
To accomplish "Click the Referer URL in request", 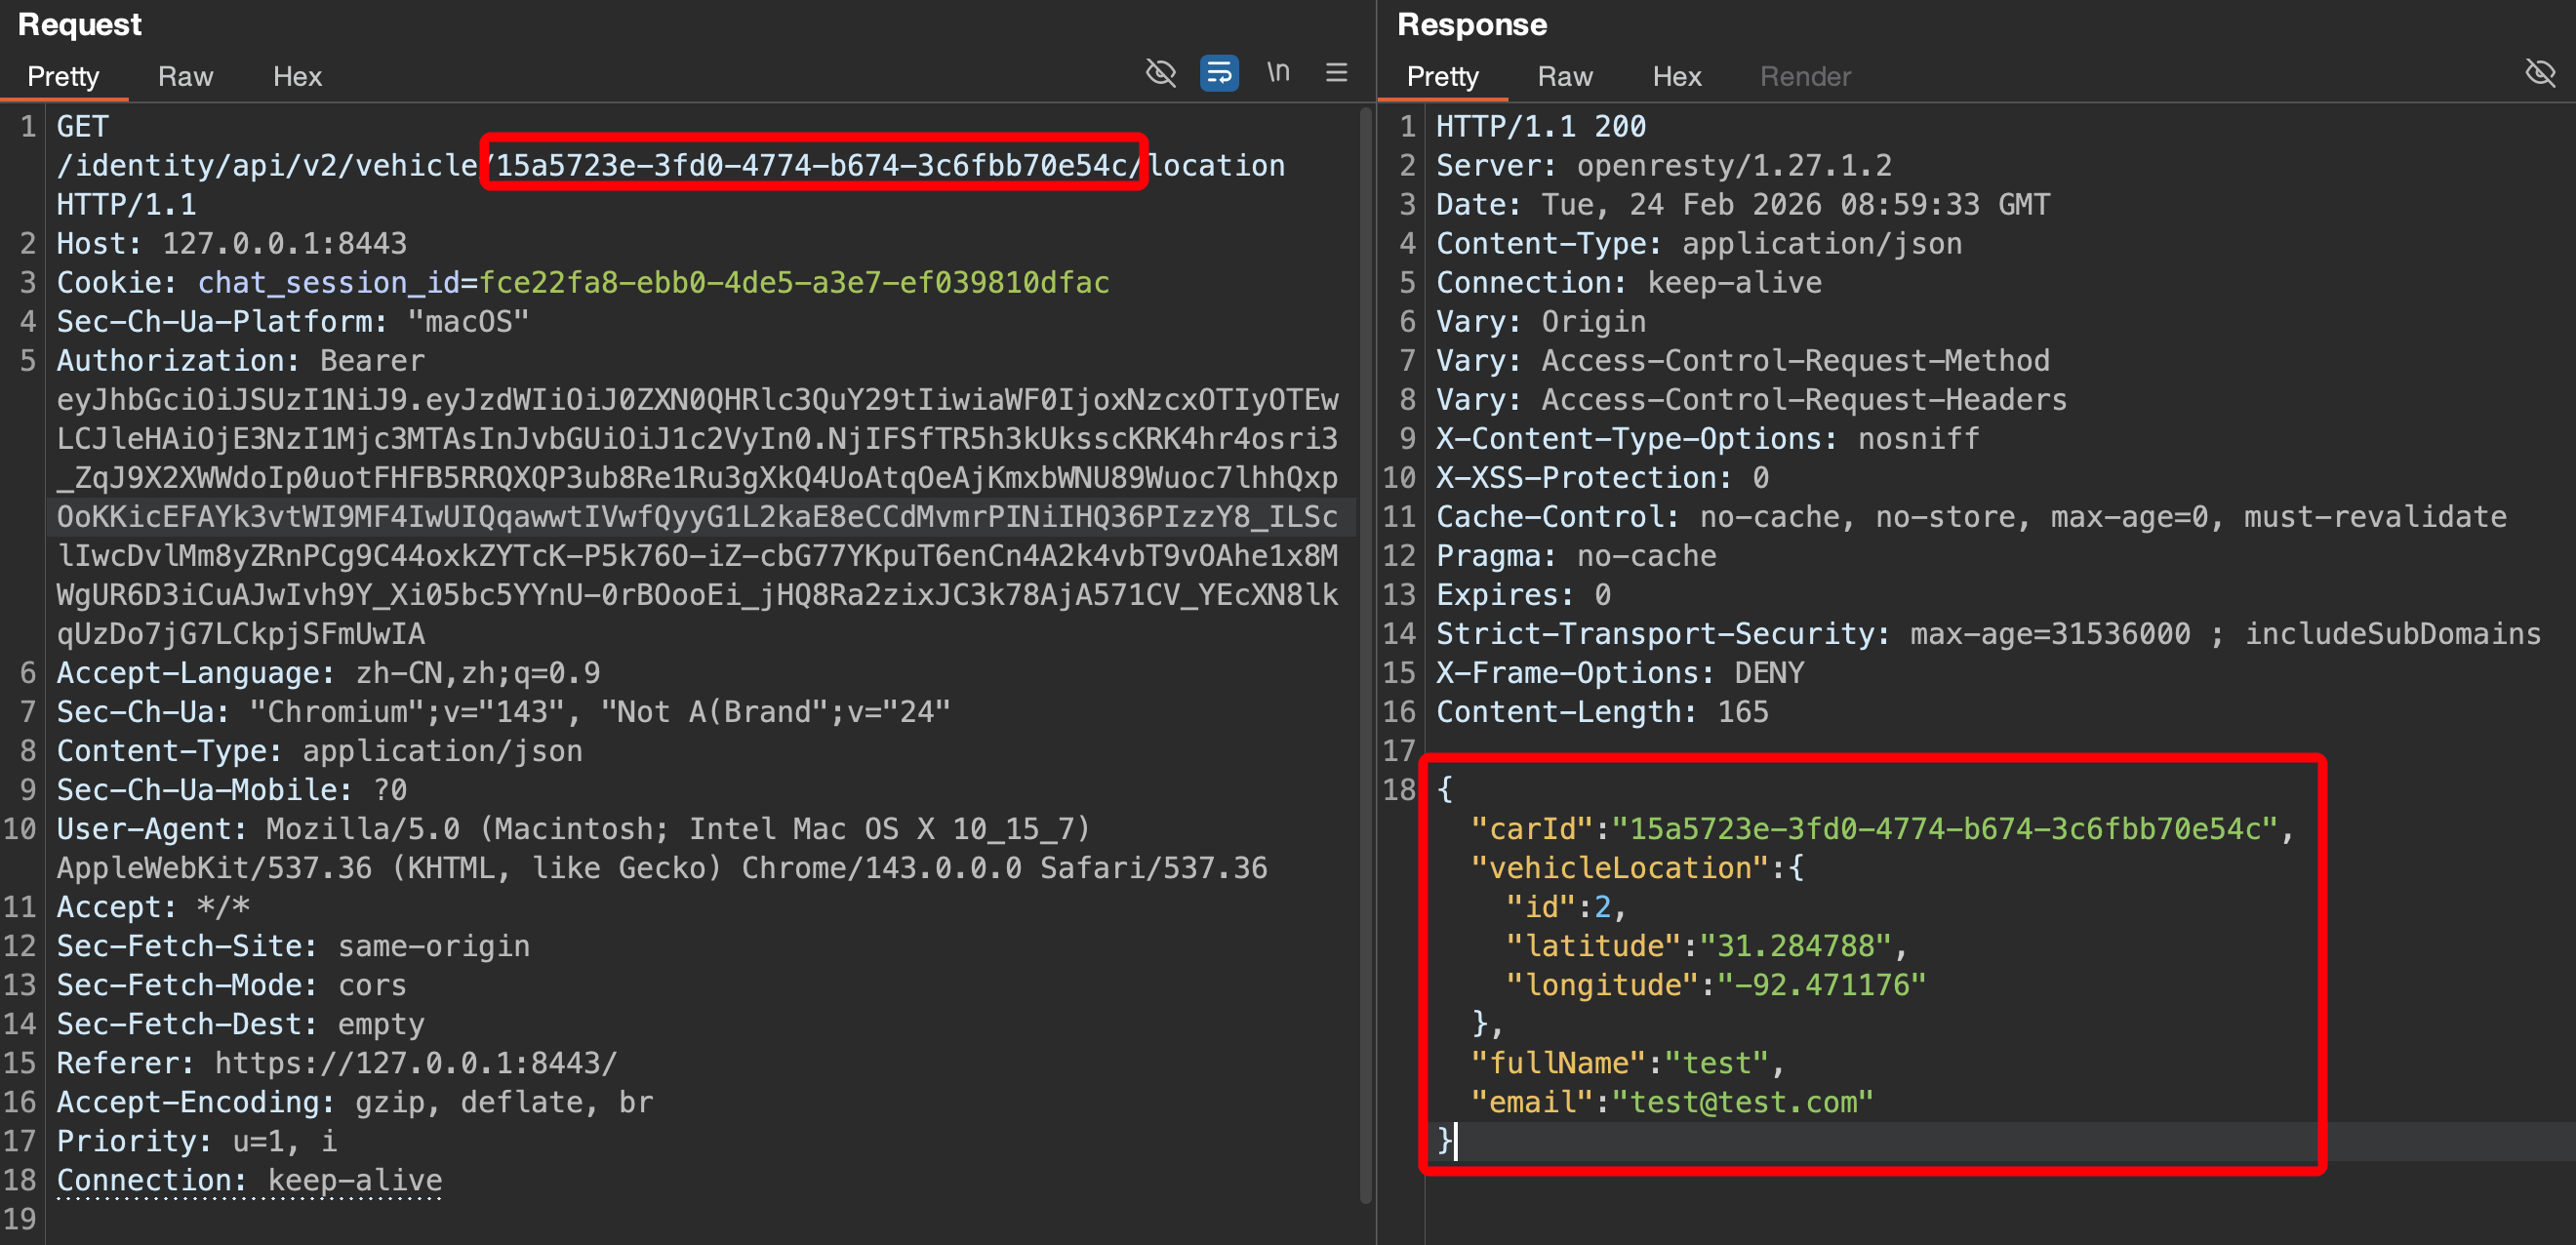I will [x=416, y=1063].
